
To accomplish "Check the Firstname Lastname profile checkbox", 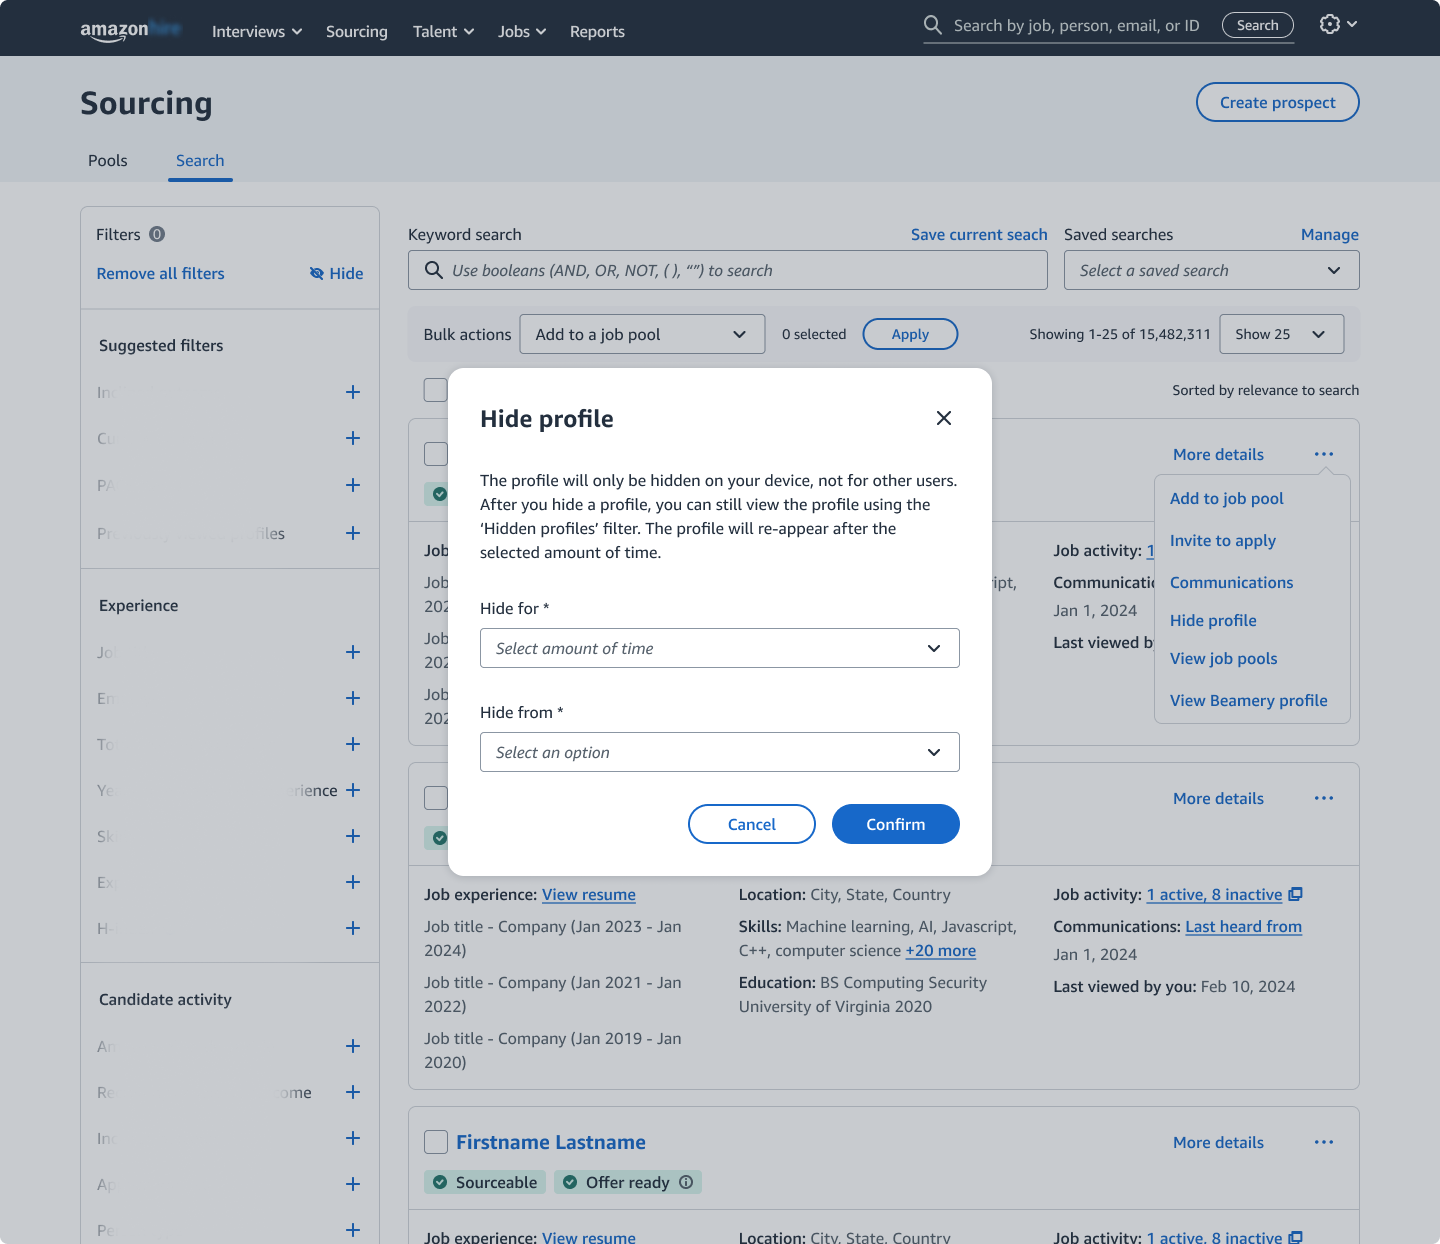I will [x=436, y=1142].
